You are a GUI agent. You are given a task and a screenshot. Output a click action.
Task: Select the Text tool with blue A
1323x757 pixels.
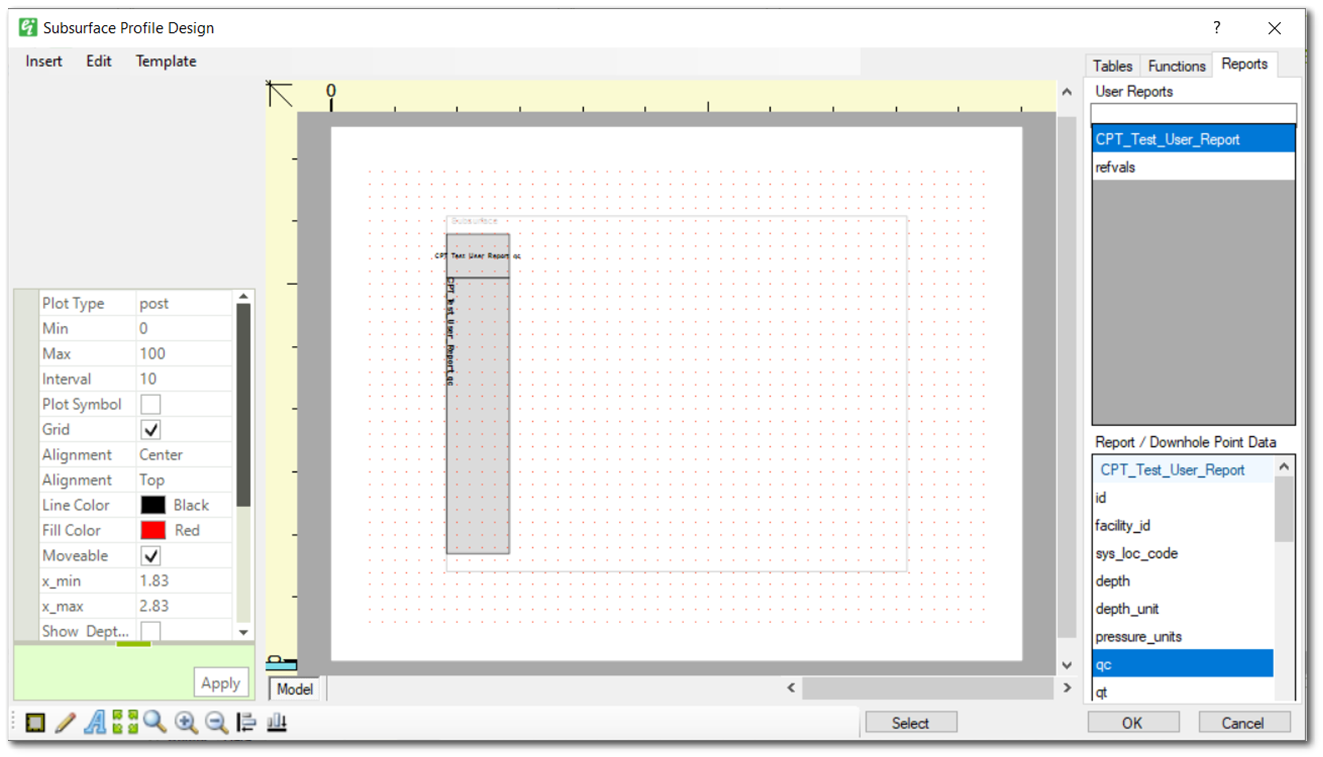[x=95, y=722]
